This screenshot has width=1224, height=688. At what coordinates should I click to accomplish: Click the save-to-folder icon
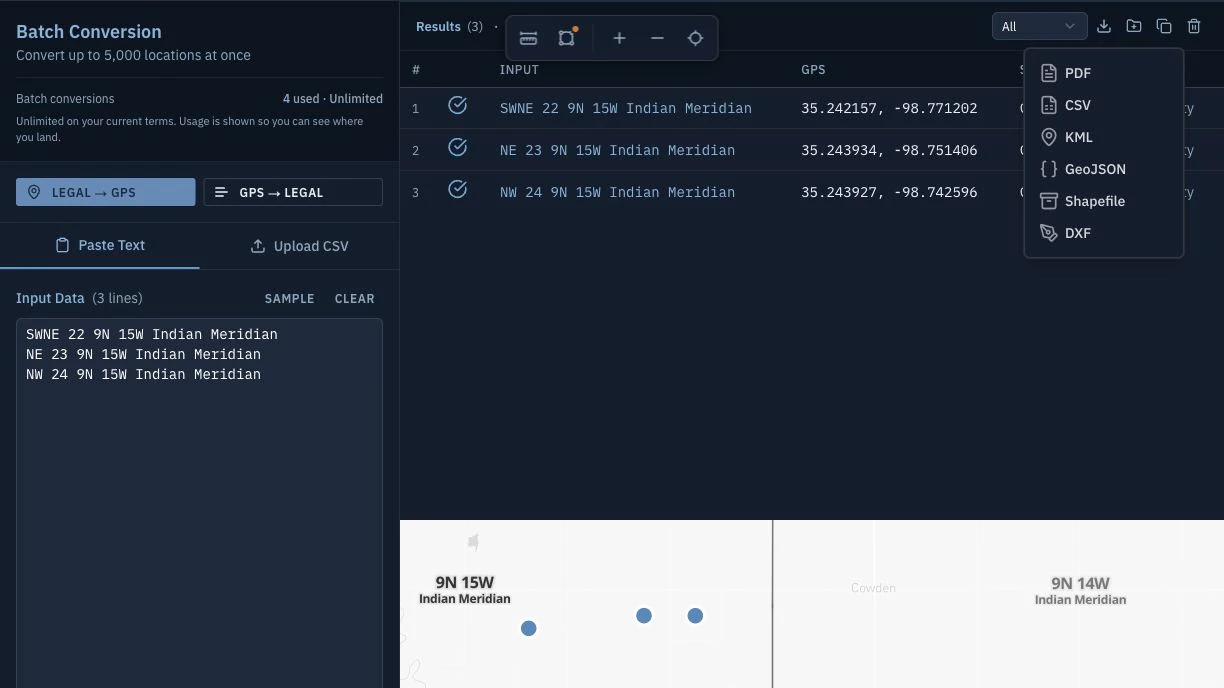click(1134, 26)
